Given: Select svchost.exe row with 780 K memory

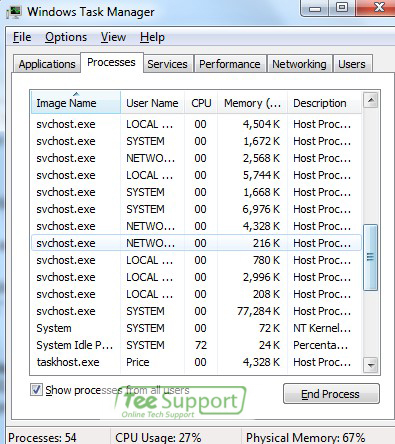Looking at the screenshot, I should 196,260.
